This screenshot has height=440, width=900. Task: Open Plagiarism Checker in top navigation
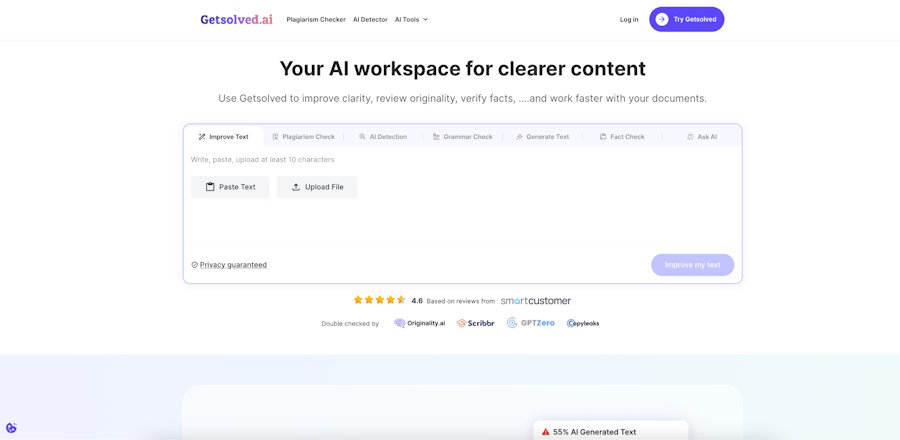[x=316, y=20]
